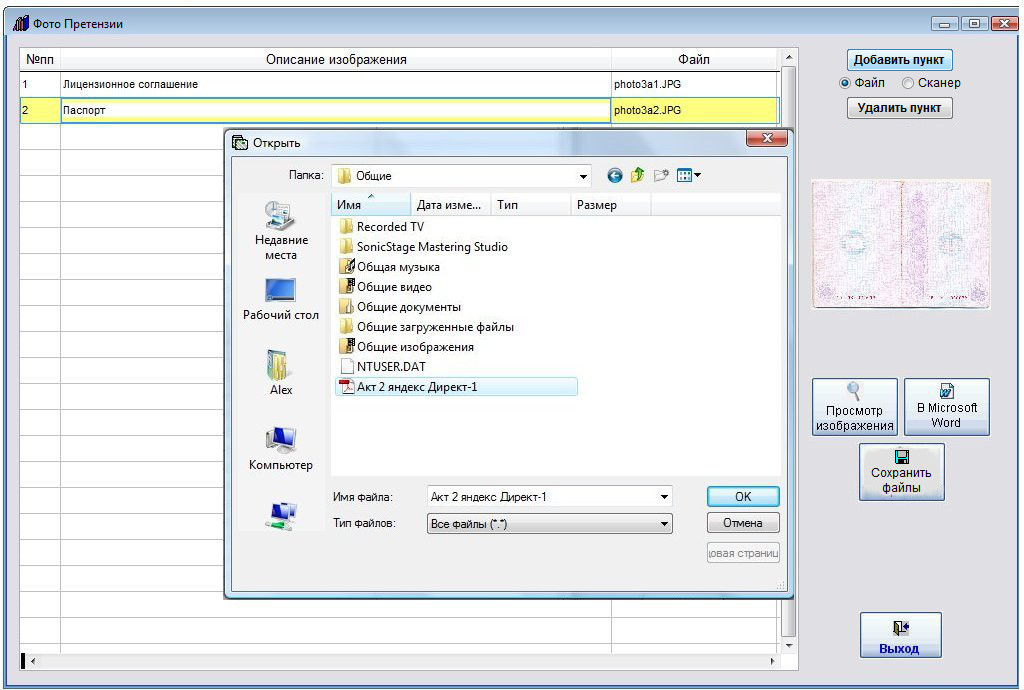Select cell Лицензионное соглашение in table
Screen dimensions: 1024x690
click(x=336, y=84)
